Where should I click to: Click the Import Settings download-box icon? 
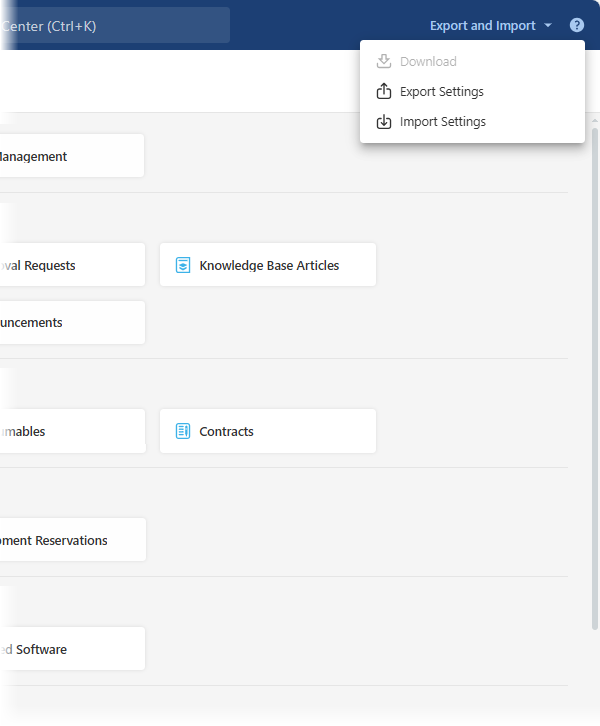coord(383,122)
